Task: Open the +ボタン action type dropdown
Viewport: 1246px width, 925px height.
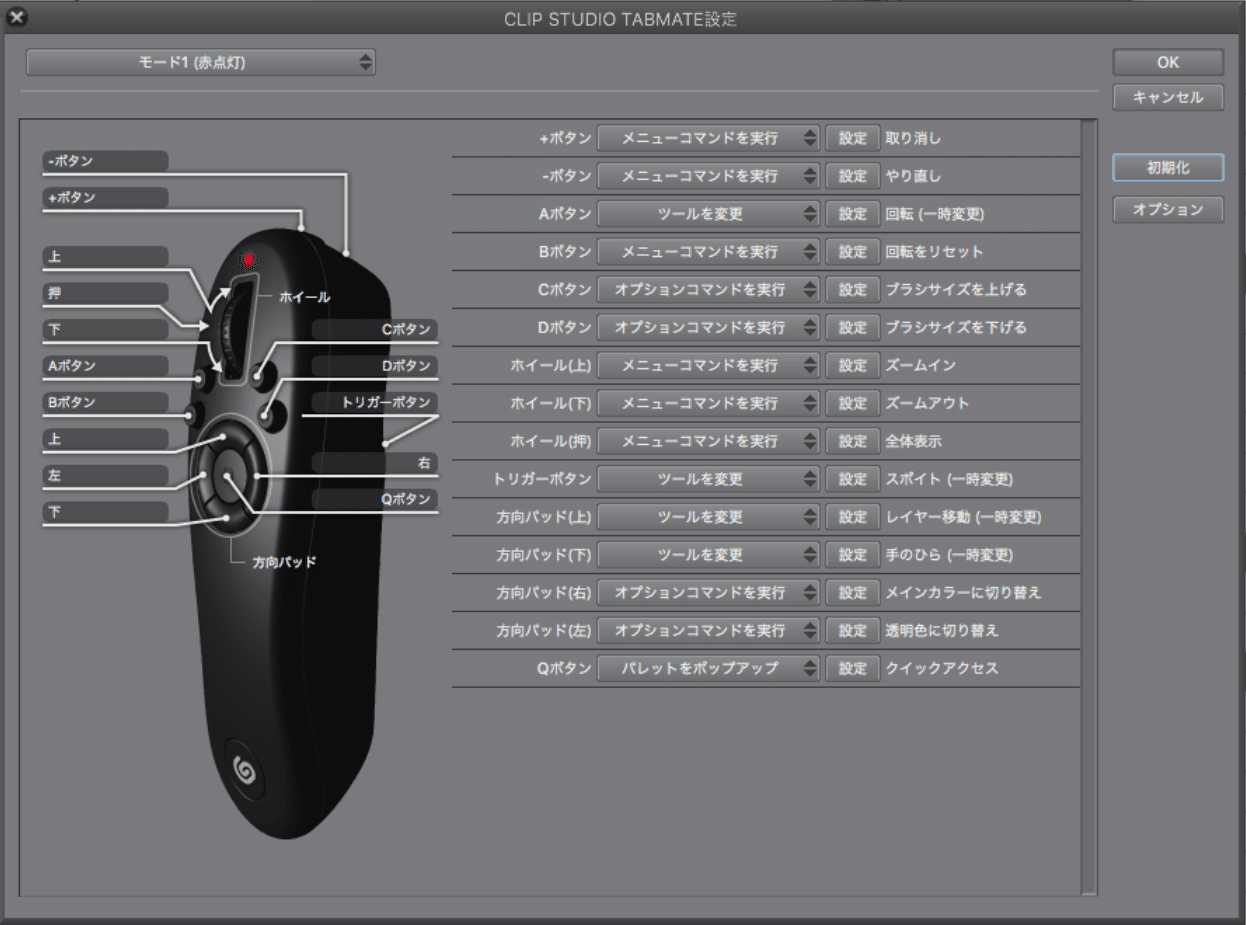Action: [x=708, y=138]
